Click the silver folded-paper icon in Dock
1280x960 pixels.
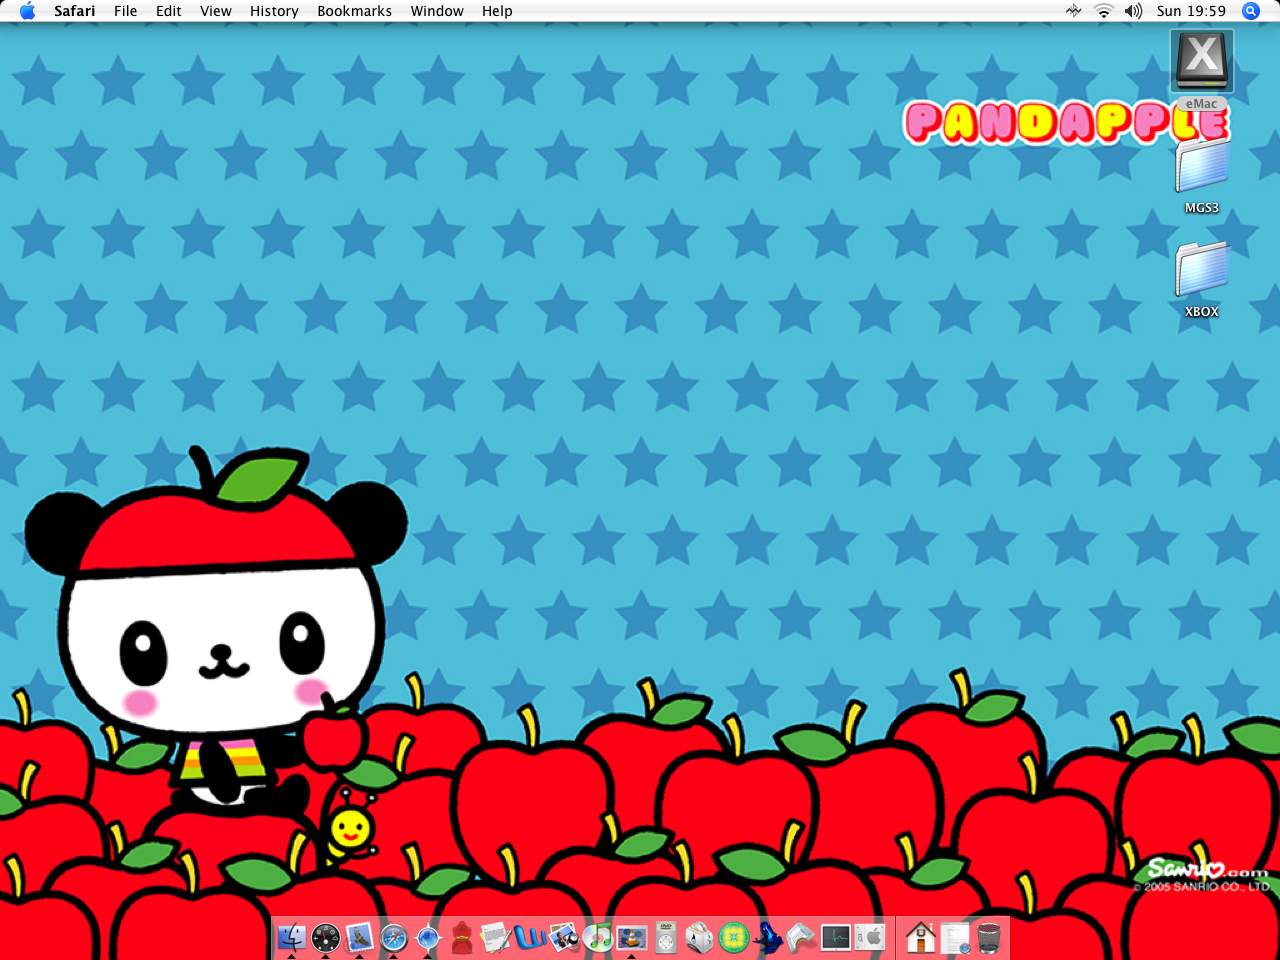802,937
